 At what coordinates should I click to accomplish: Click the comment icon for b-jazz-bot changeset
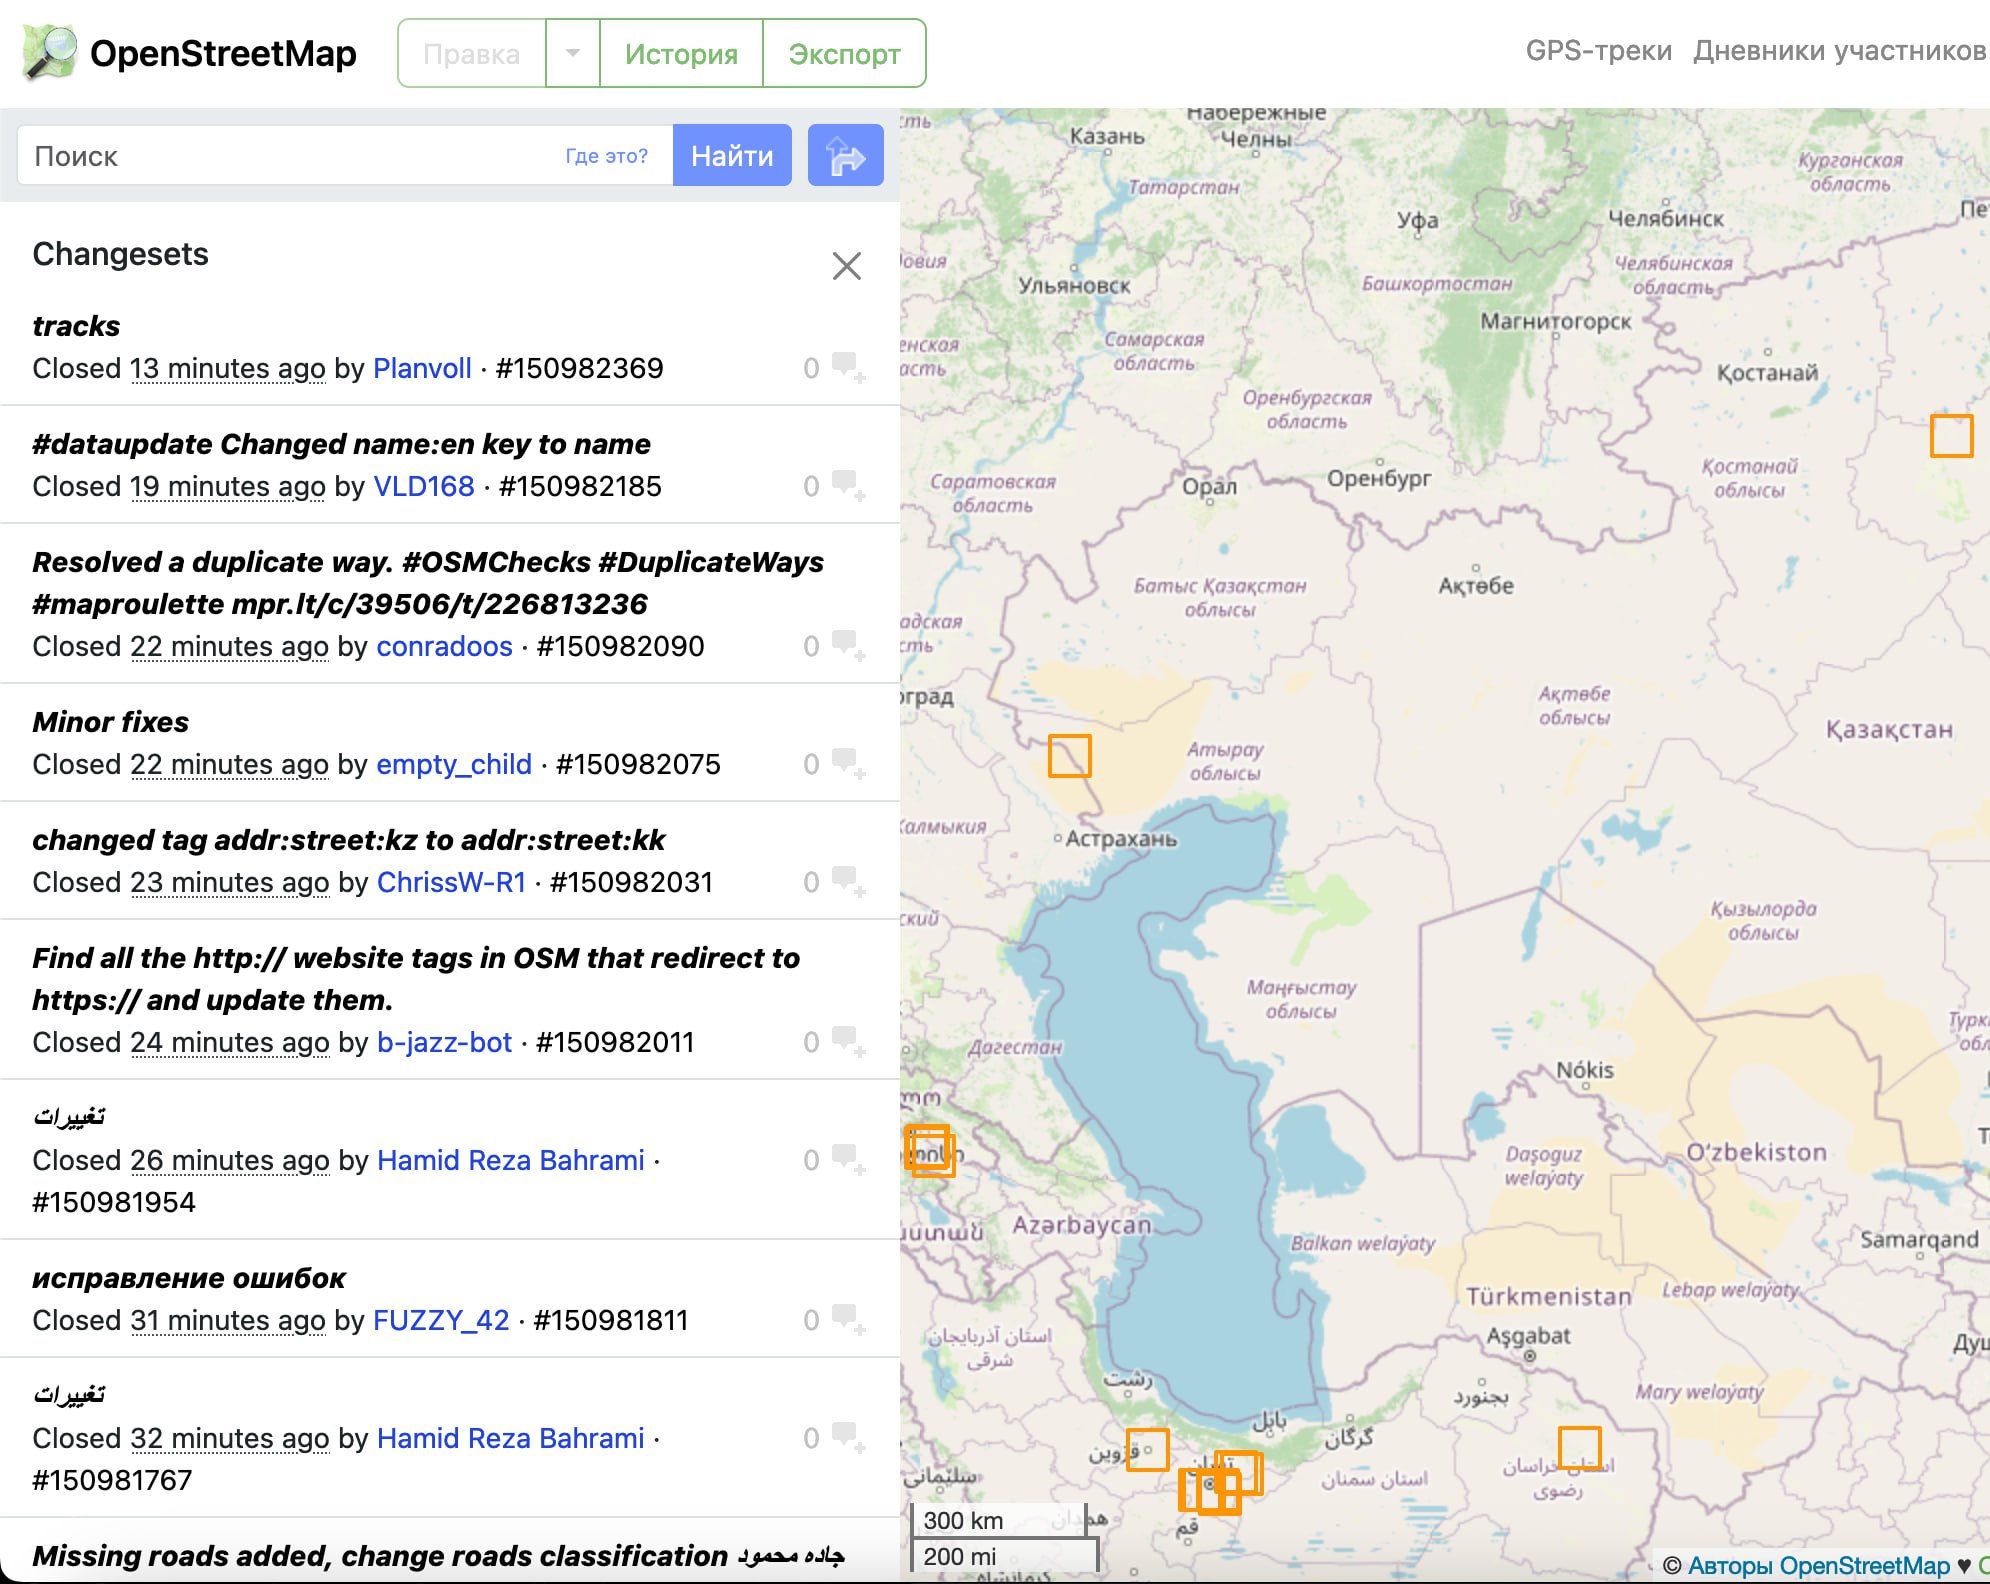848,1041
